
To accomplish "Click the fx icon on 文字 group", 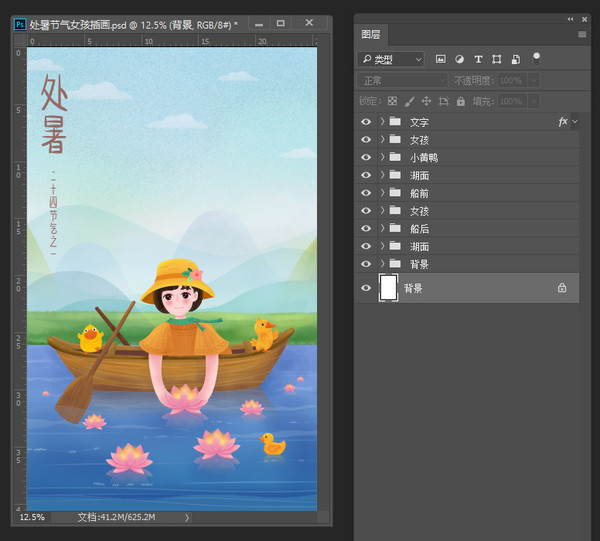I will pos(562,122).
